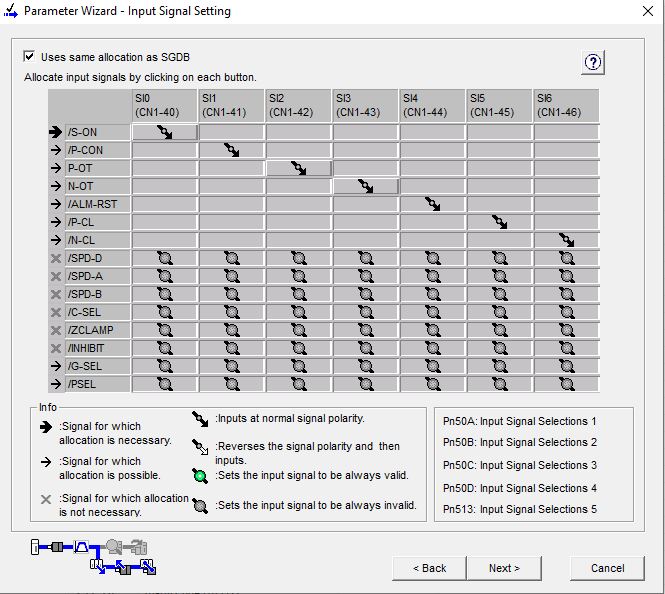The width and height of the screenshot is (665, 594).
Task: Click the /PSEL always-invalid icon under SI4
Action: [x=433, y=384]
